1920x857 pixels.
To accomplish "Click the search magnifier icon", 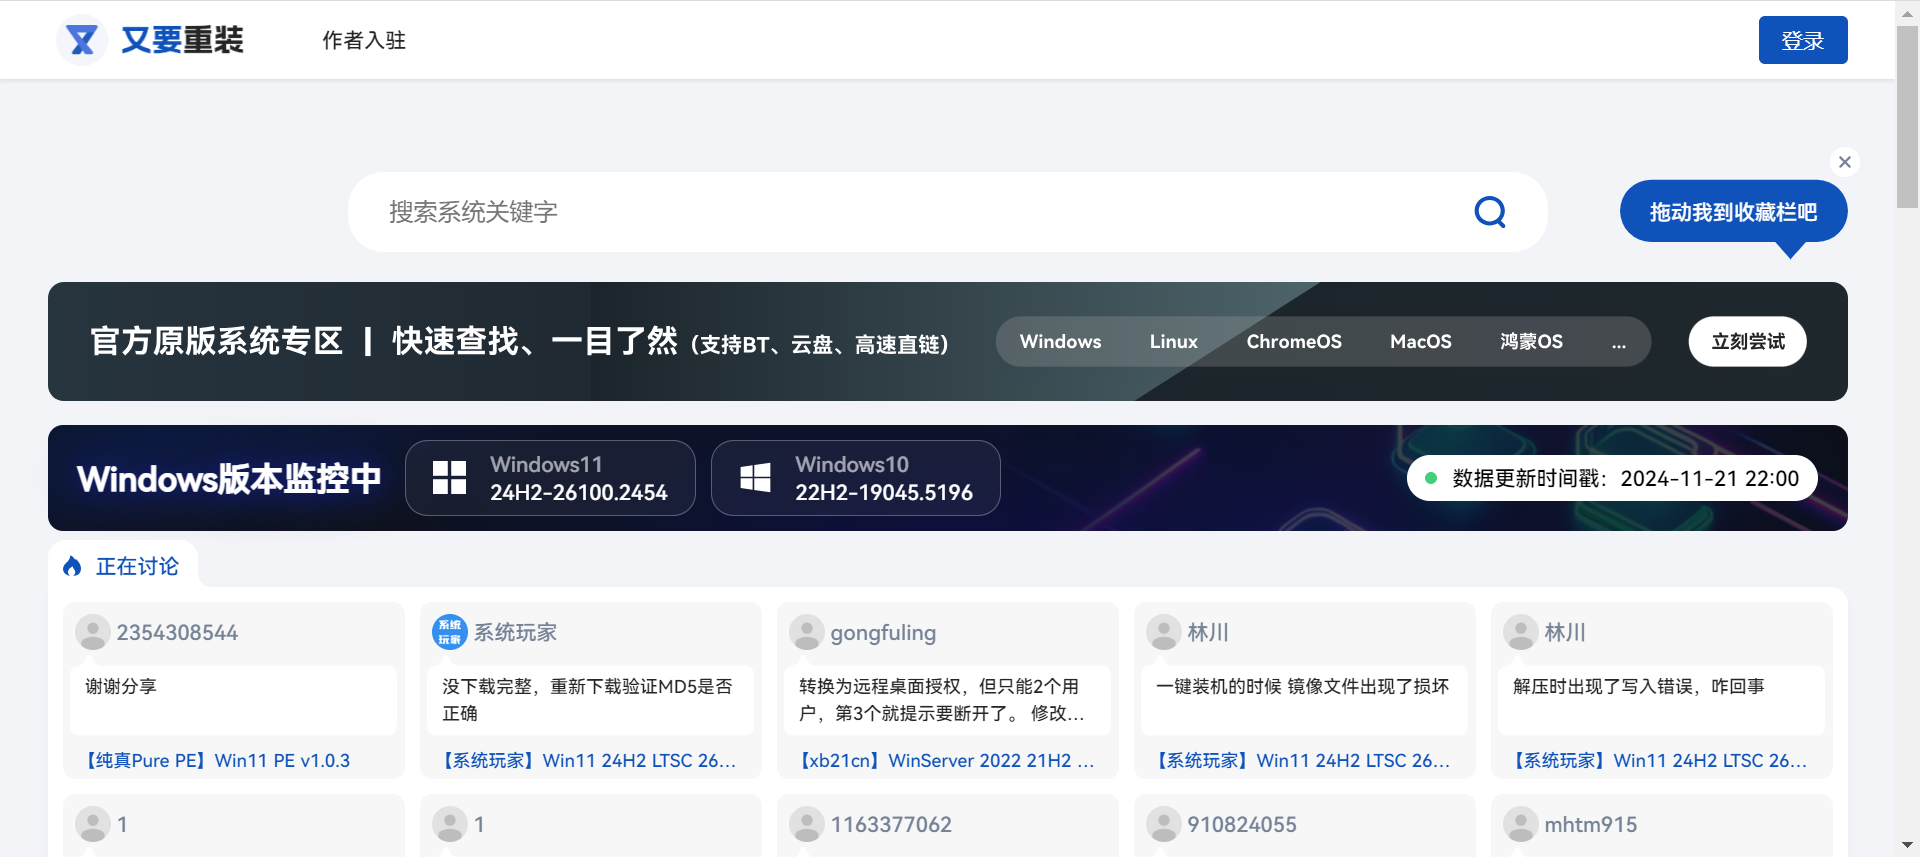I will (x=1490, y=212).
